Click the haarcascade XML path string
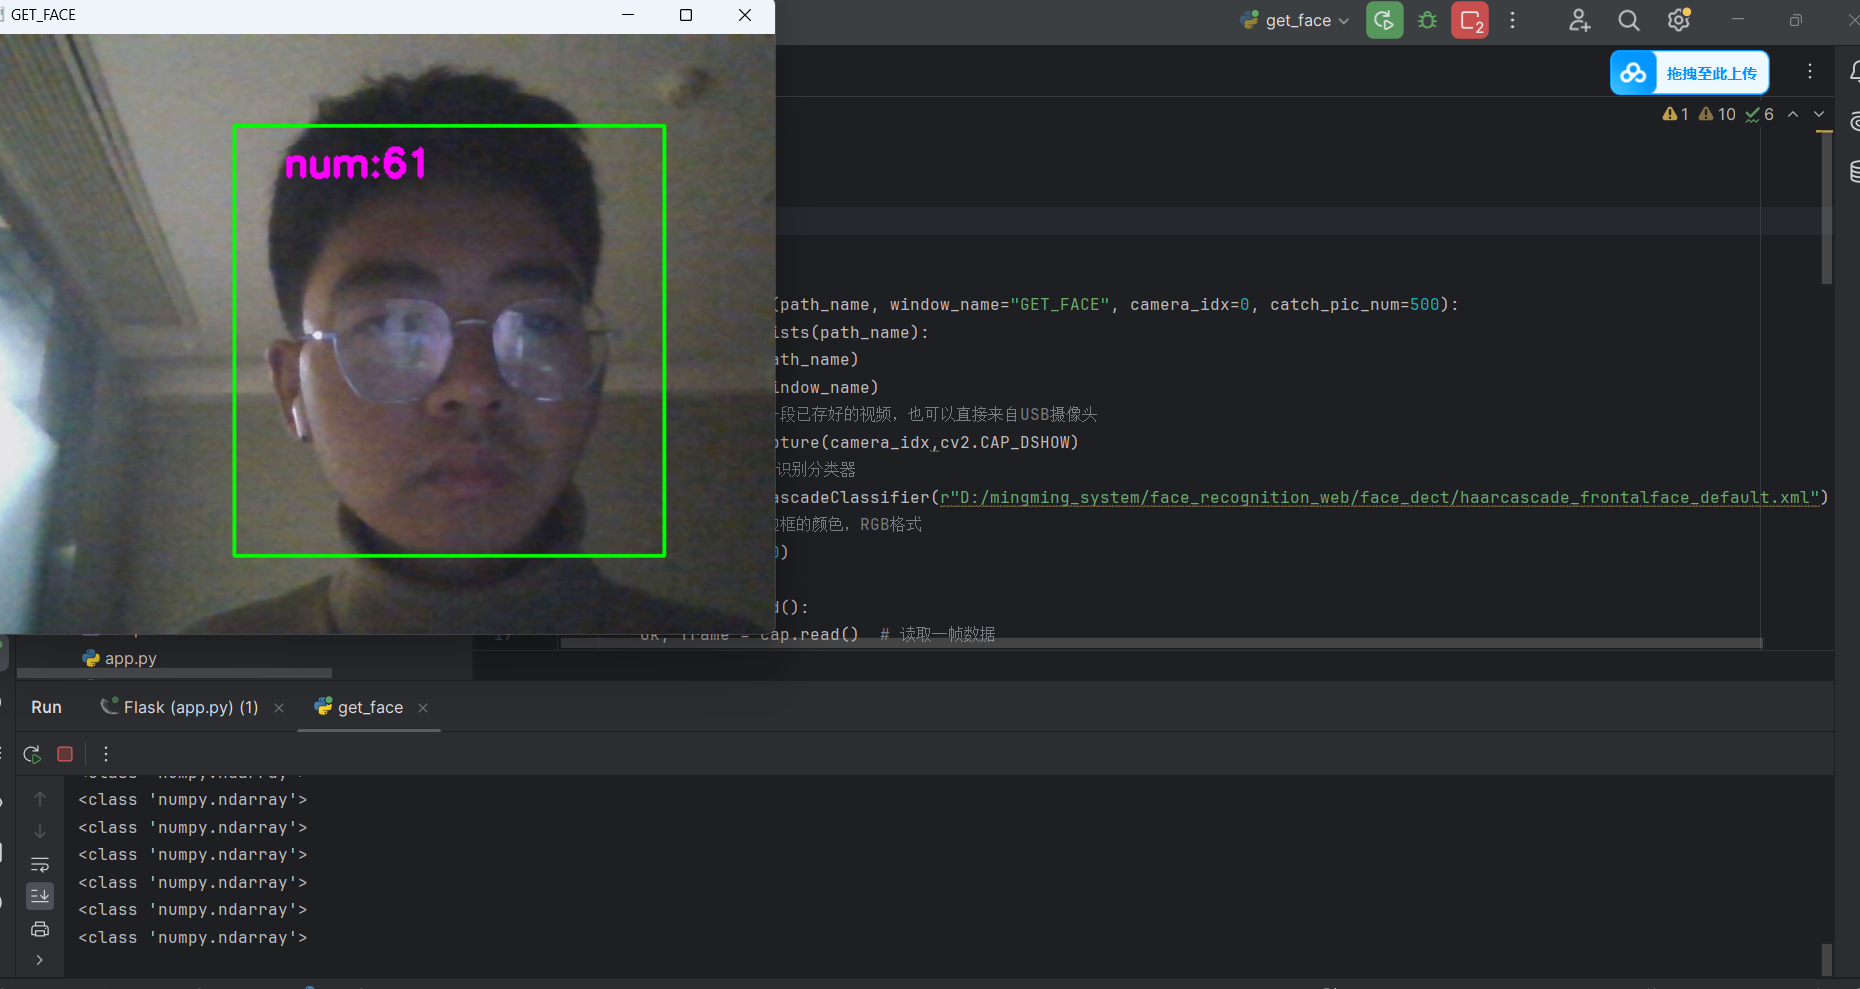1860x989 pixels. tap(1379, 497)
